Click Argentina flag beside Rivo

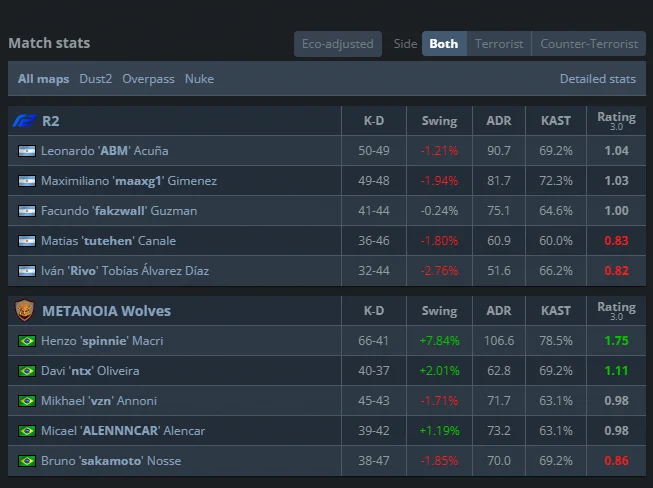pos(27,271)
